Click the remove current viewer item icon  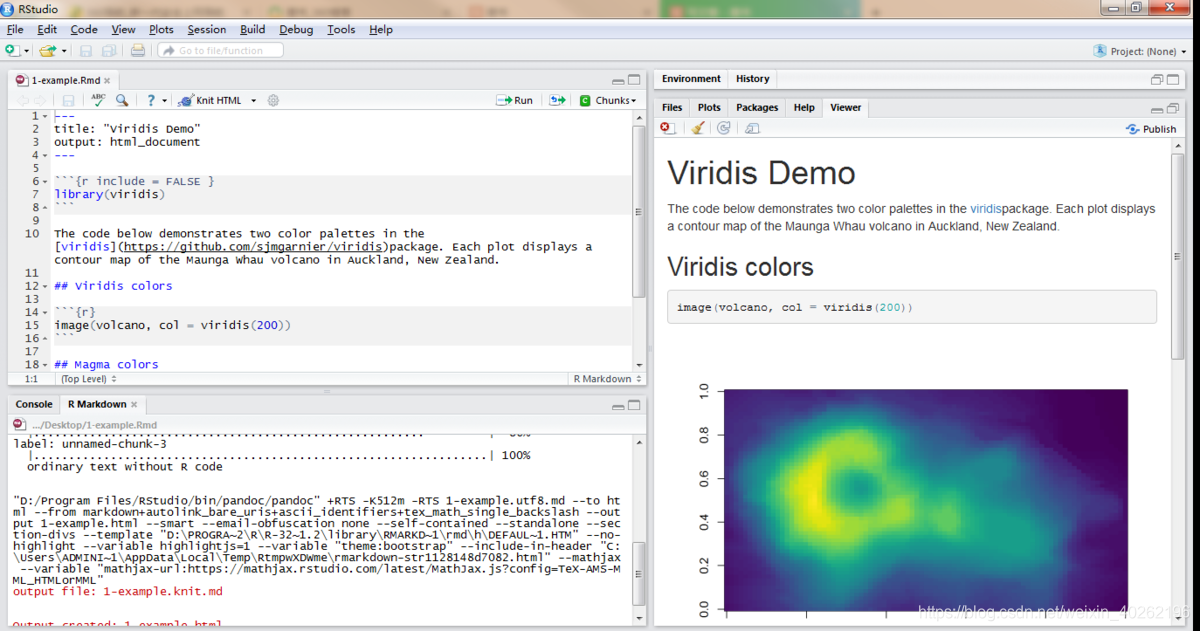(668, 128)
